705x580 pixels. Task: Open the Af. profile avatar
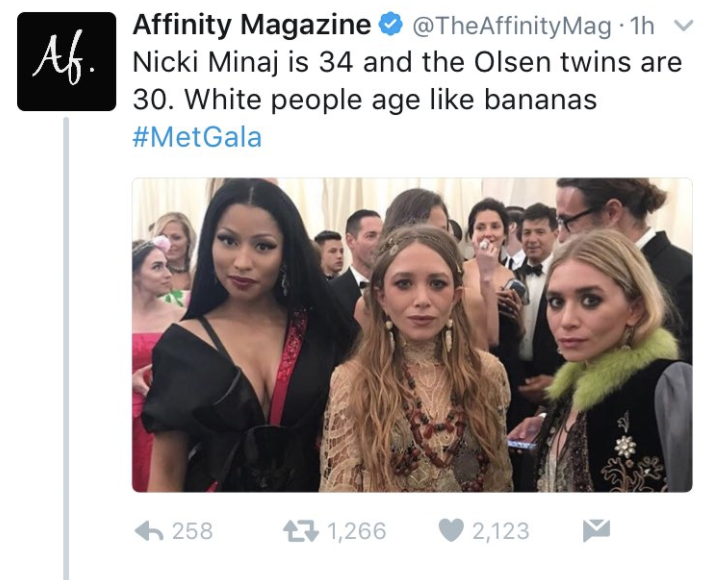point(67,62)
